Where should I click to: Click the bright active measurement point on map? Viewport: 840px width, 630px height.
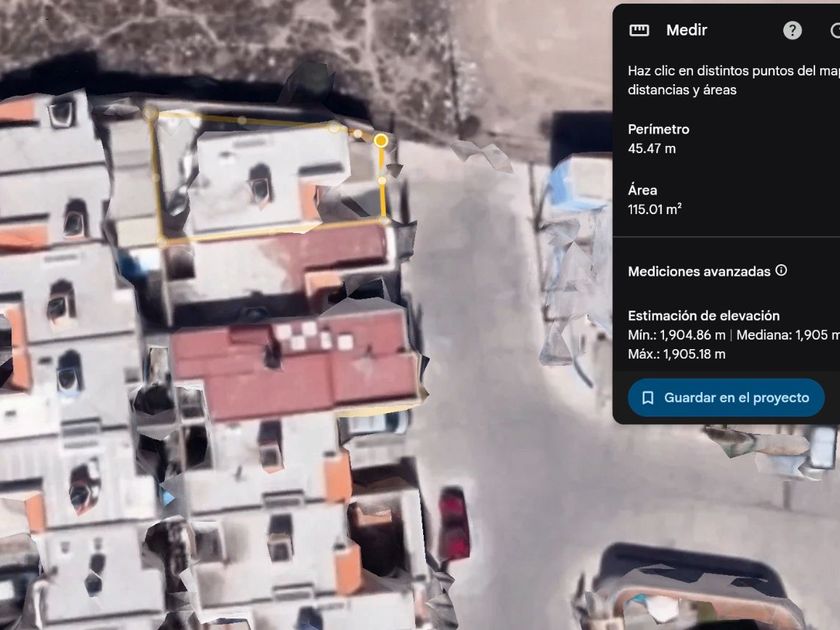tap(381, 140)
